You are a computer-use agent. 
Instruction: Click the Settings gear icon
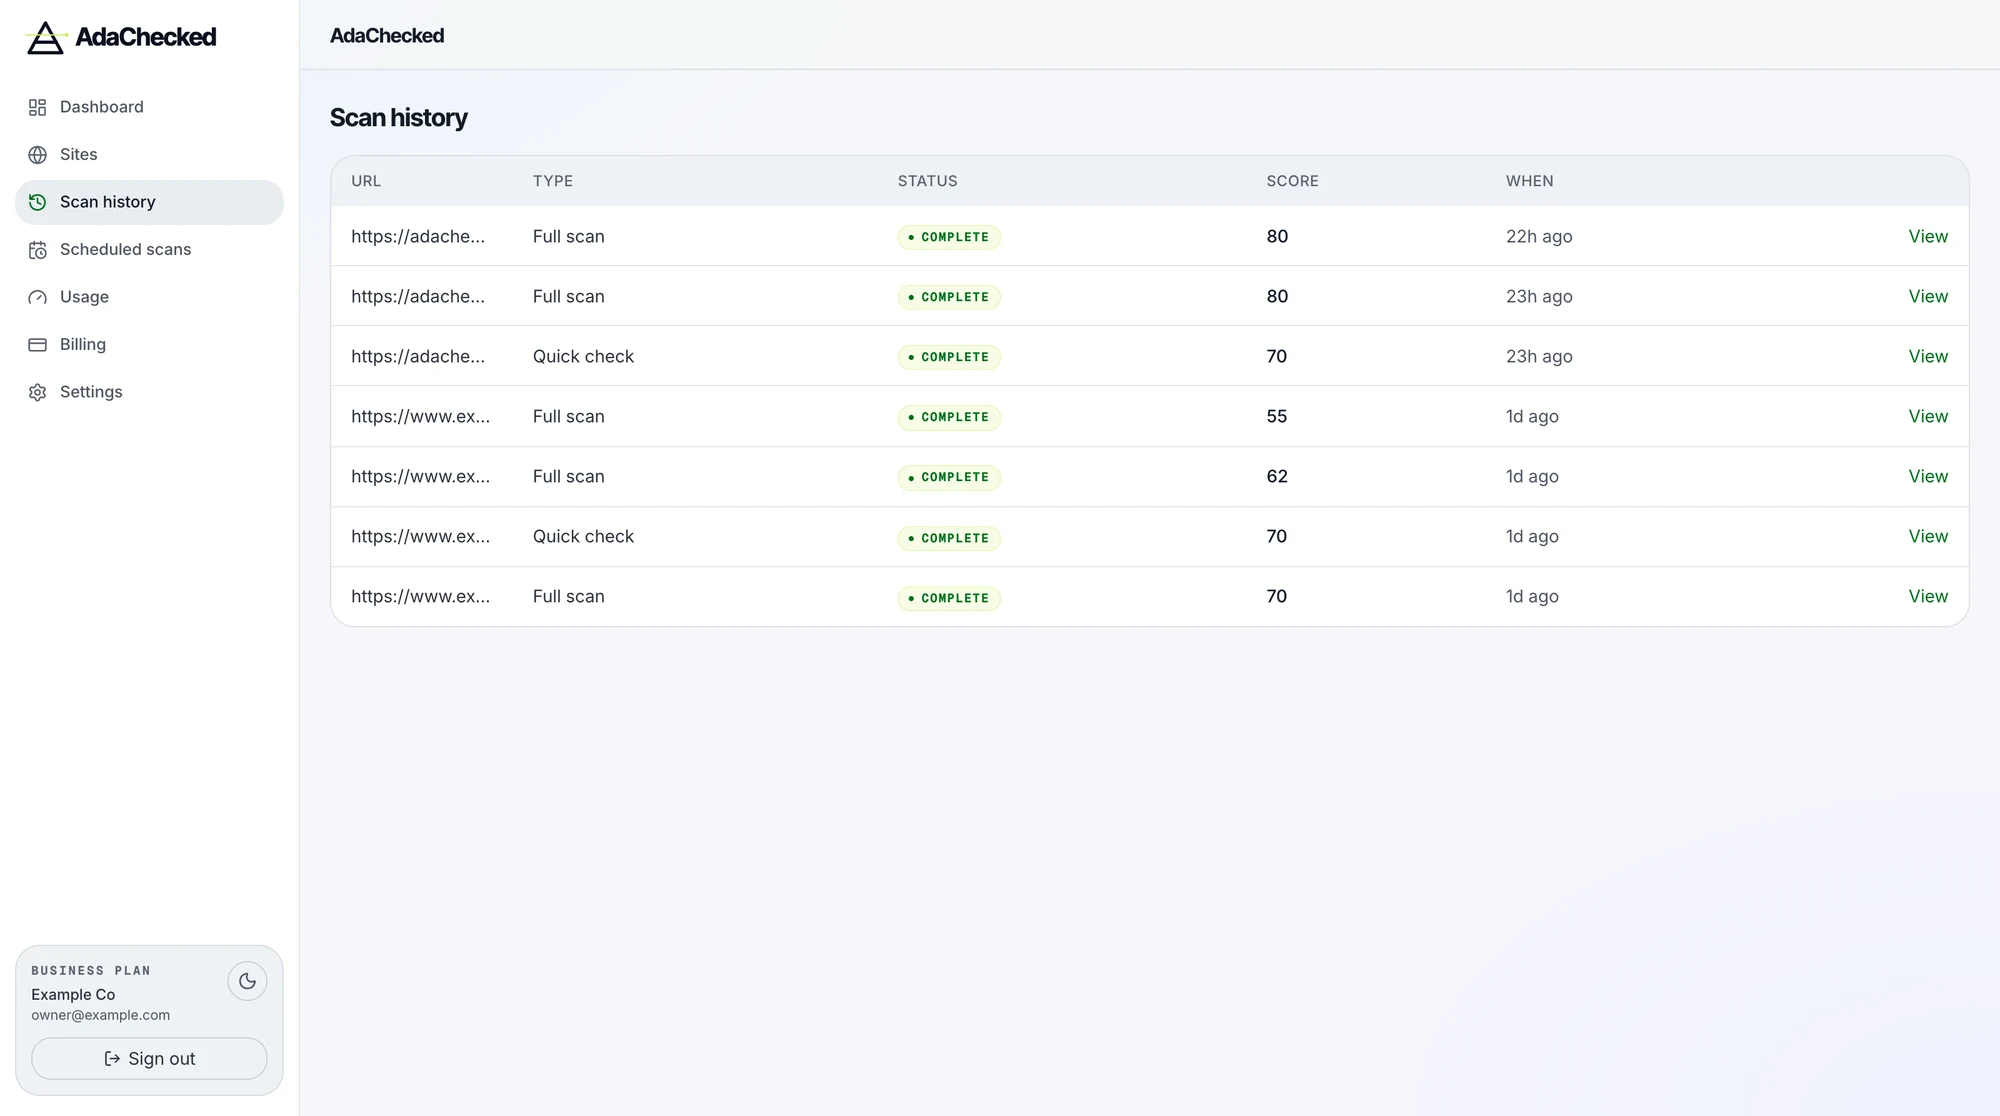[x=37, y=392]
